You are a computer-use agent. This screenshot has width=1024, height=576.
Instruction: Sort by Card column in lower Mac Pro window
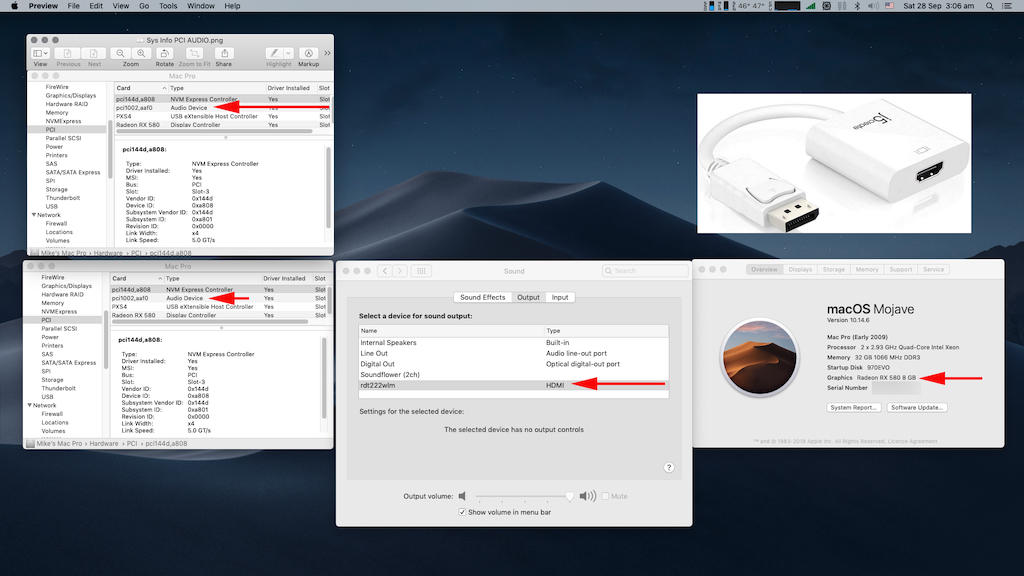click(x=136, y=278)
